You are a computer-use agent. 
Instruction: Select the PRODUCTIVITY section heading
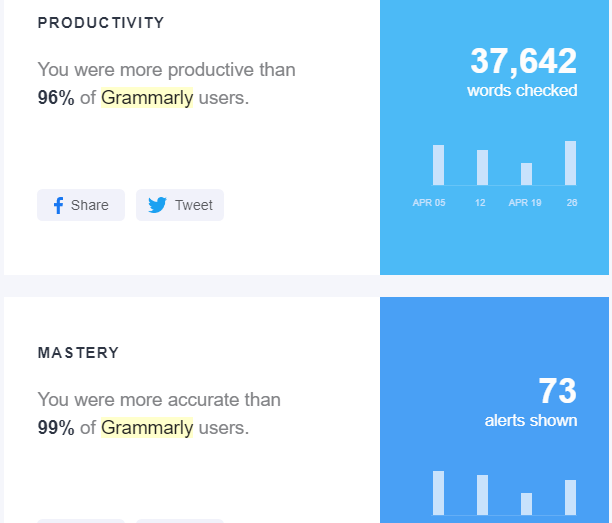[x=101, y=23]
